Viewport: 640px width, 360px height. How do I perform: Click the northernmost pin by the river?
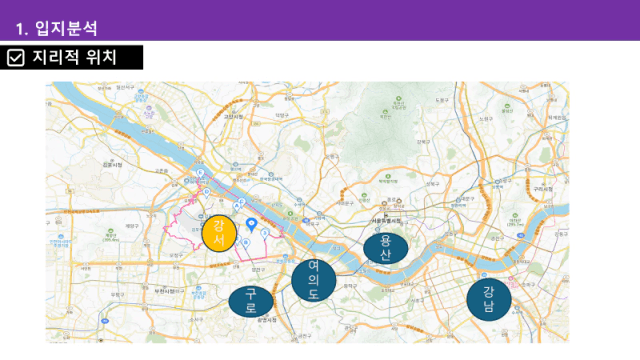(200, 173)
